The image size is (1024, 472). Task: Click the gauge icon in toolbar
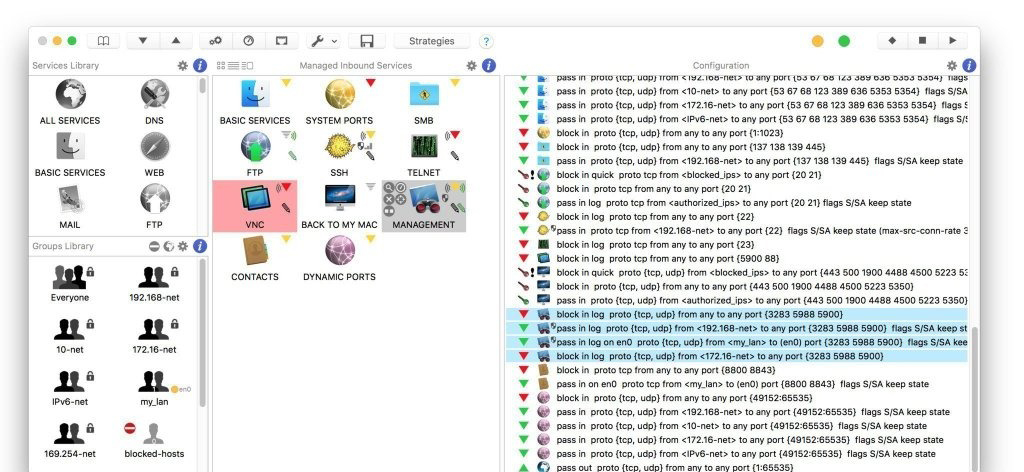[249, 41]
